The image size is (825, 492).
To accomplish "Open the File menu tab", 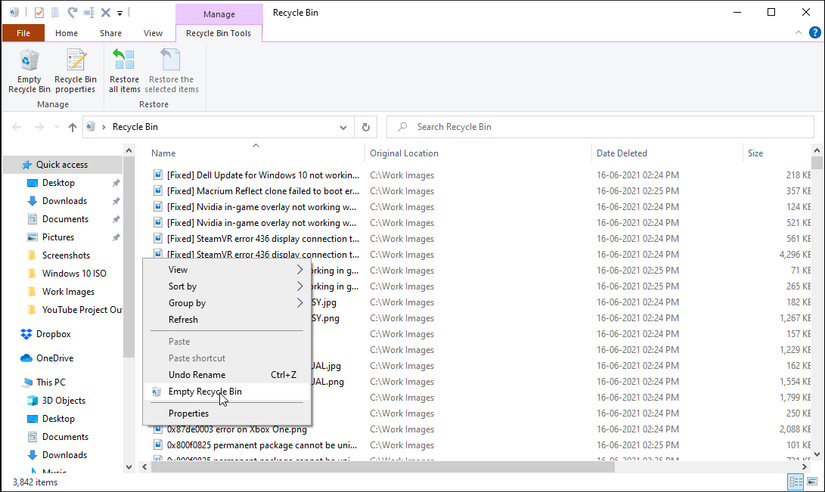I will coord(23,33).
